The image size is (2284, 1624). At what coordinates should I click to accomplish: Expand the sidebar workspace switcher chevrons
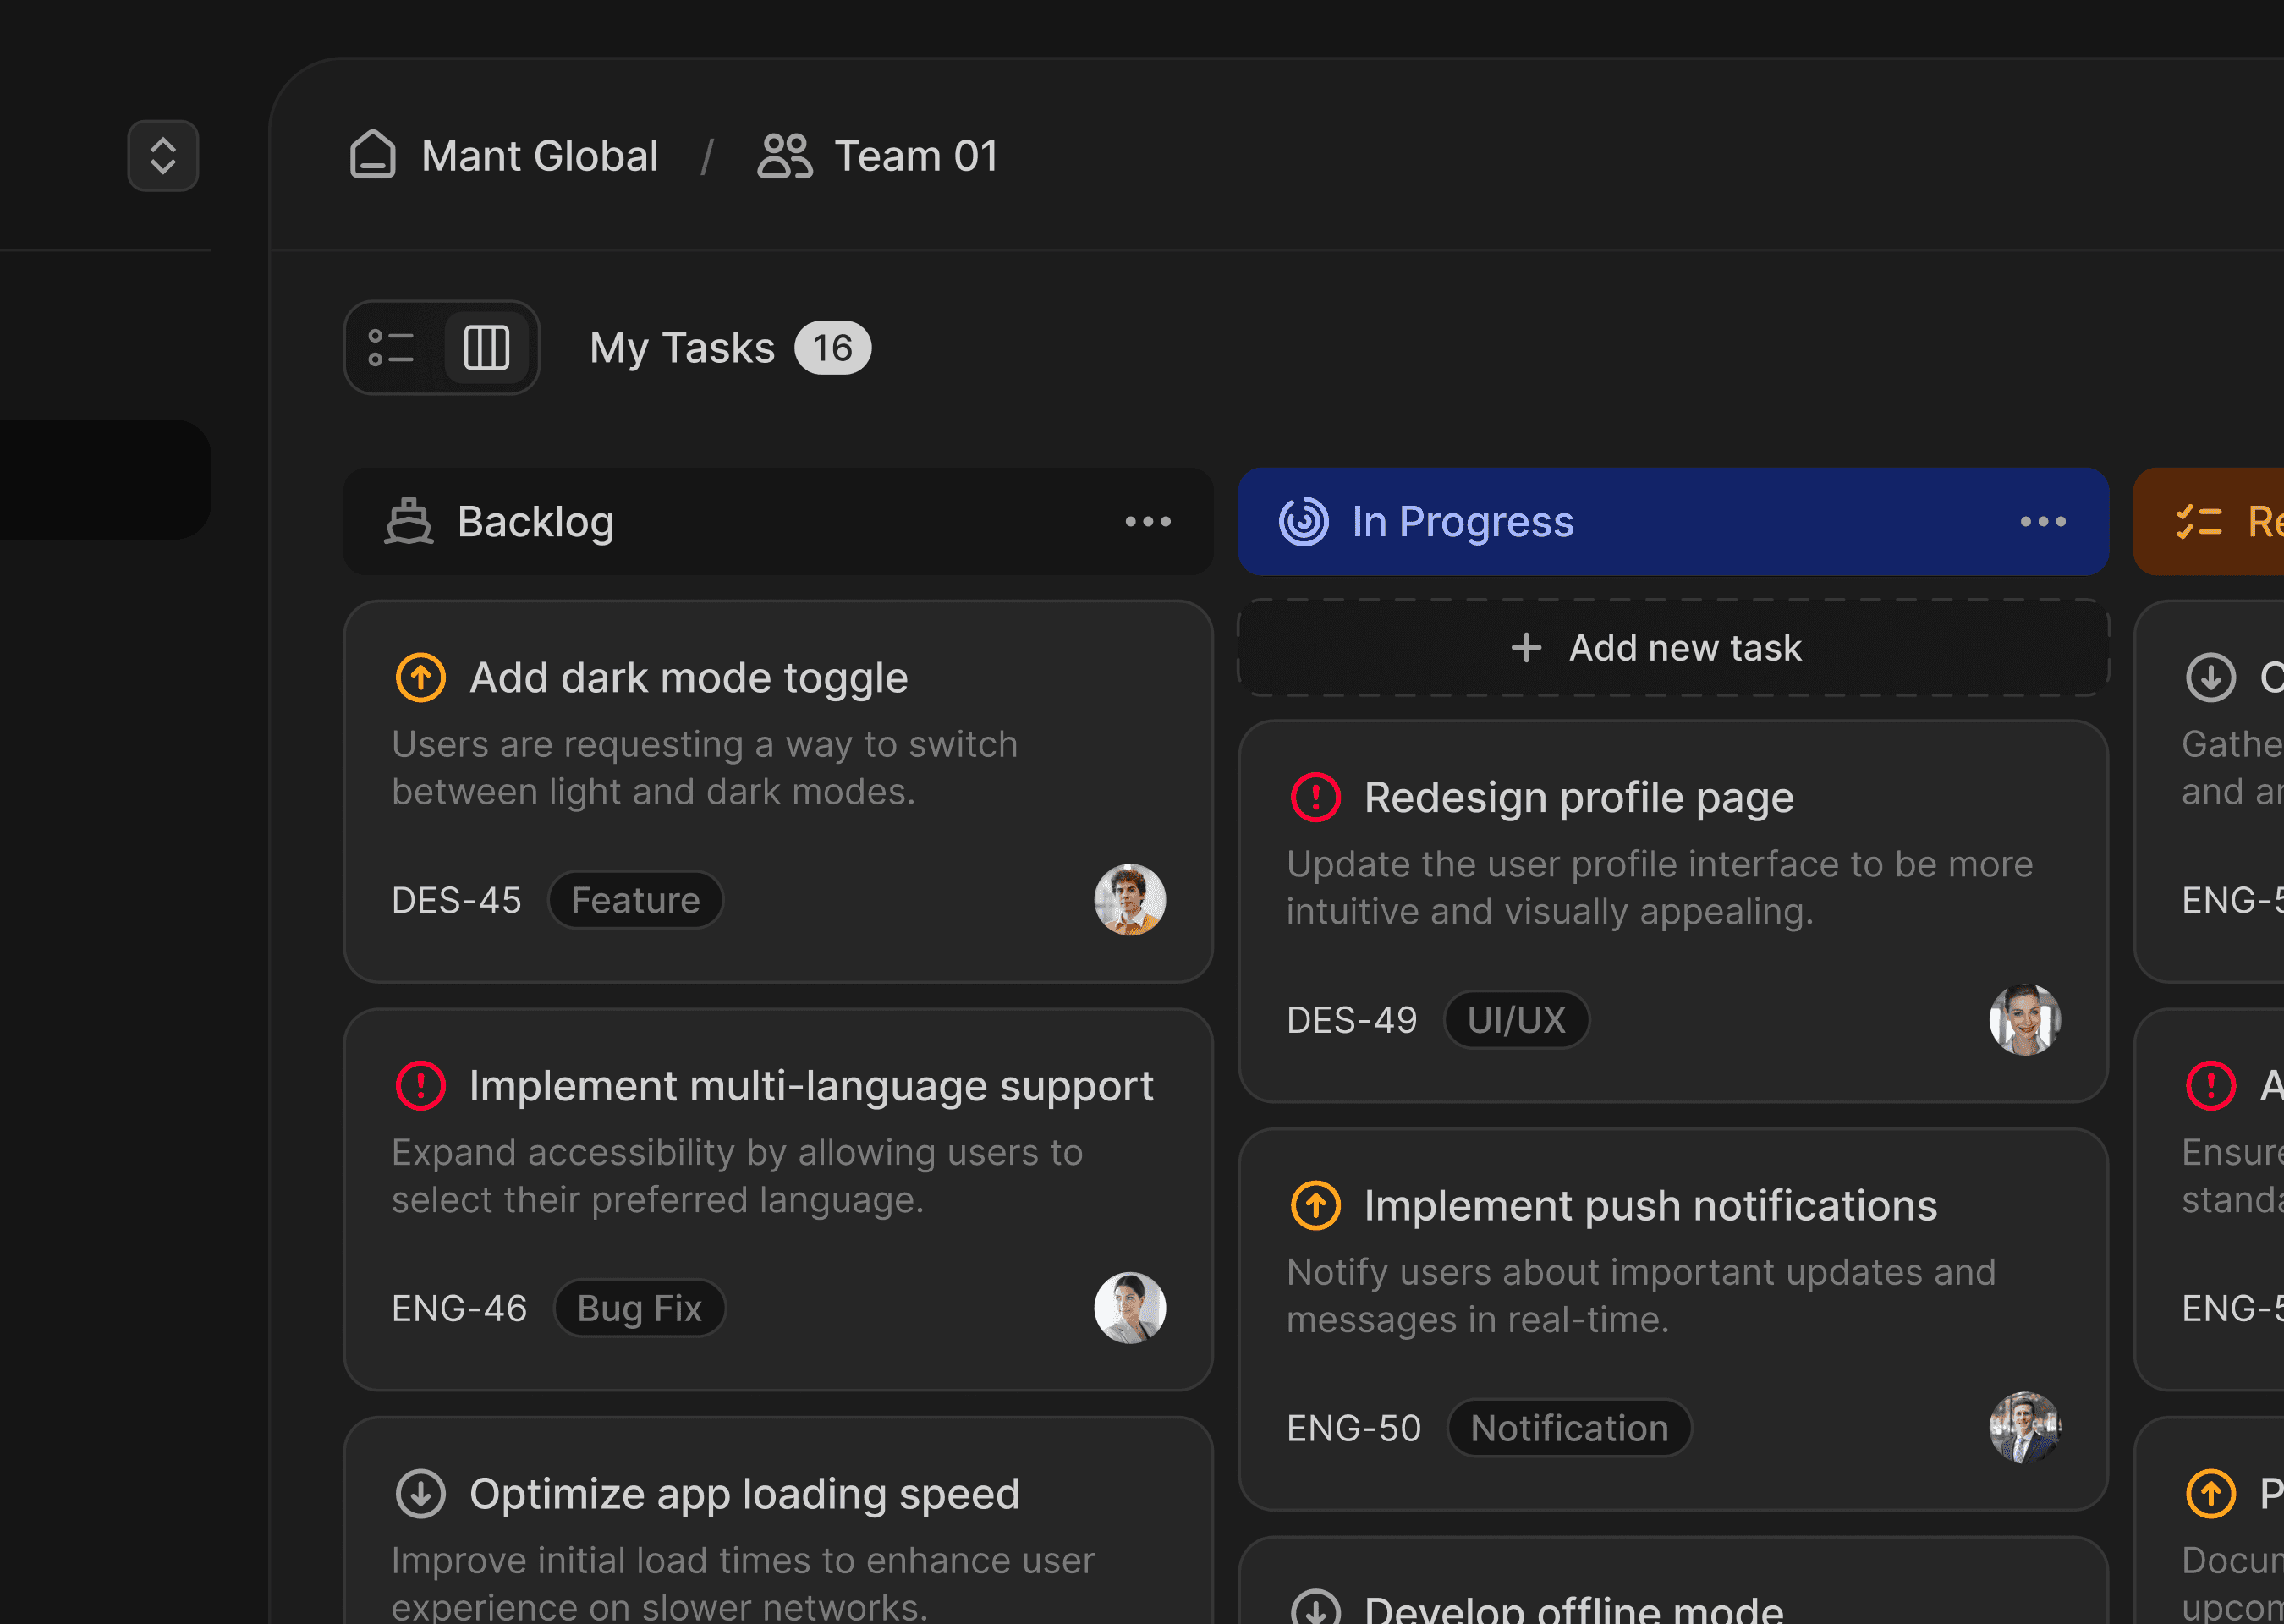click(163, 156)
